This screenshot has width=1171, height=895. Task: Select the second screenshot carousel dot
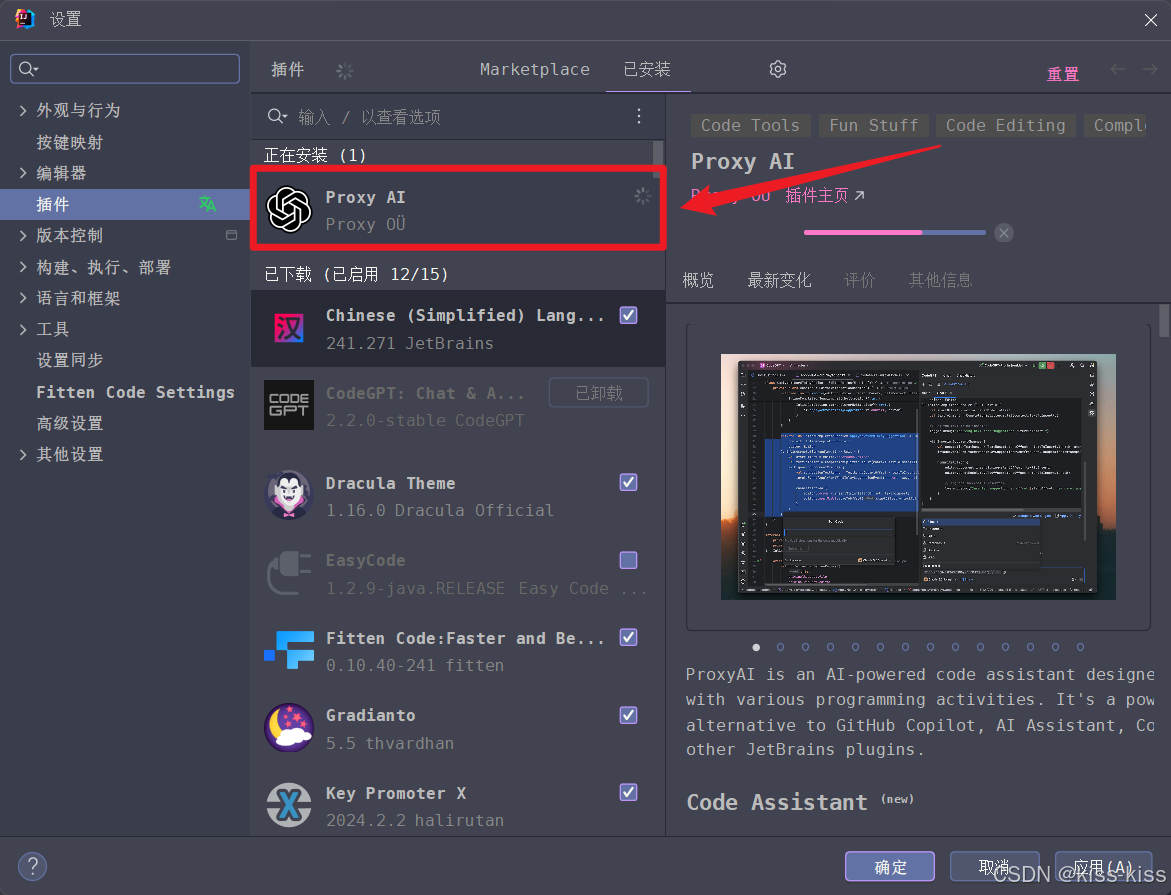[780, 647]
